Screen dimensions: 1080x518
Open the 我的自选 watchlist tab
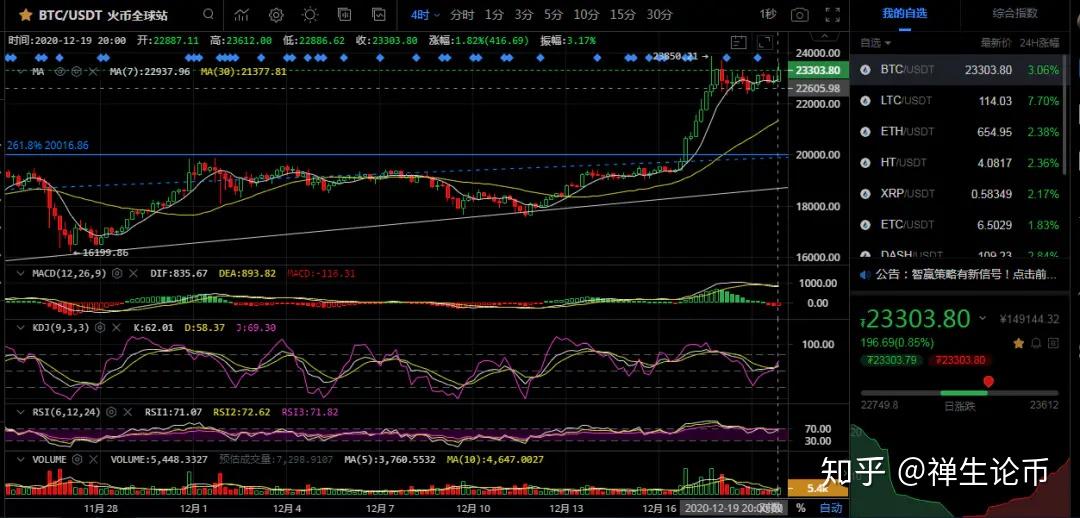pyautogui.click(x=904, y=13)
